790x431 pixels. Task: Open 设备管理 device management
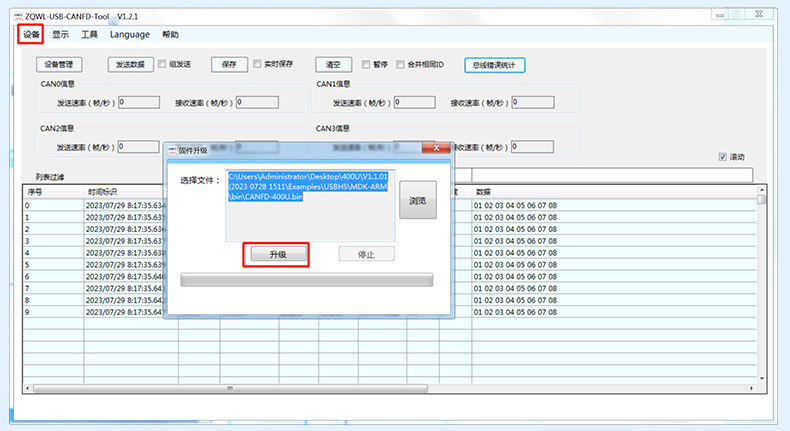pyautogui.click(x=60, y=65)
